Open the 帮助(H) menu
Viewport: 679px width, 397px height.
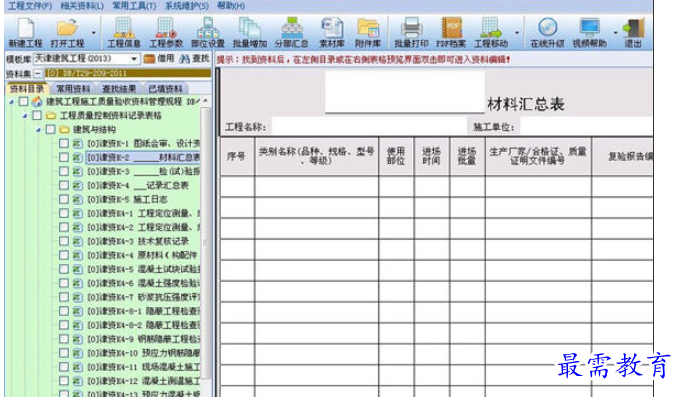coord(231,6)
